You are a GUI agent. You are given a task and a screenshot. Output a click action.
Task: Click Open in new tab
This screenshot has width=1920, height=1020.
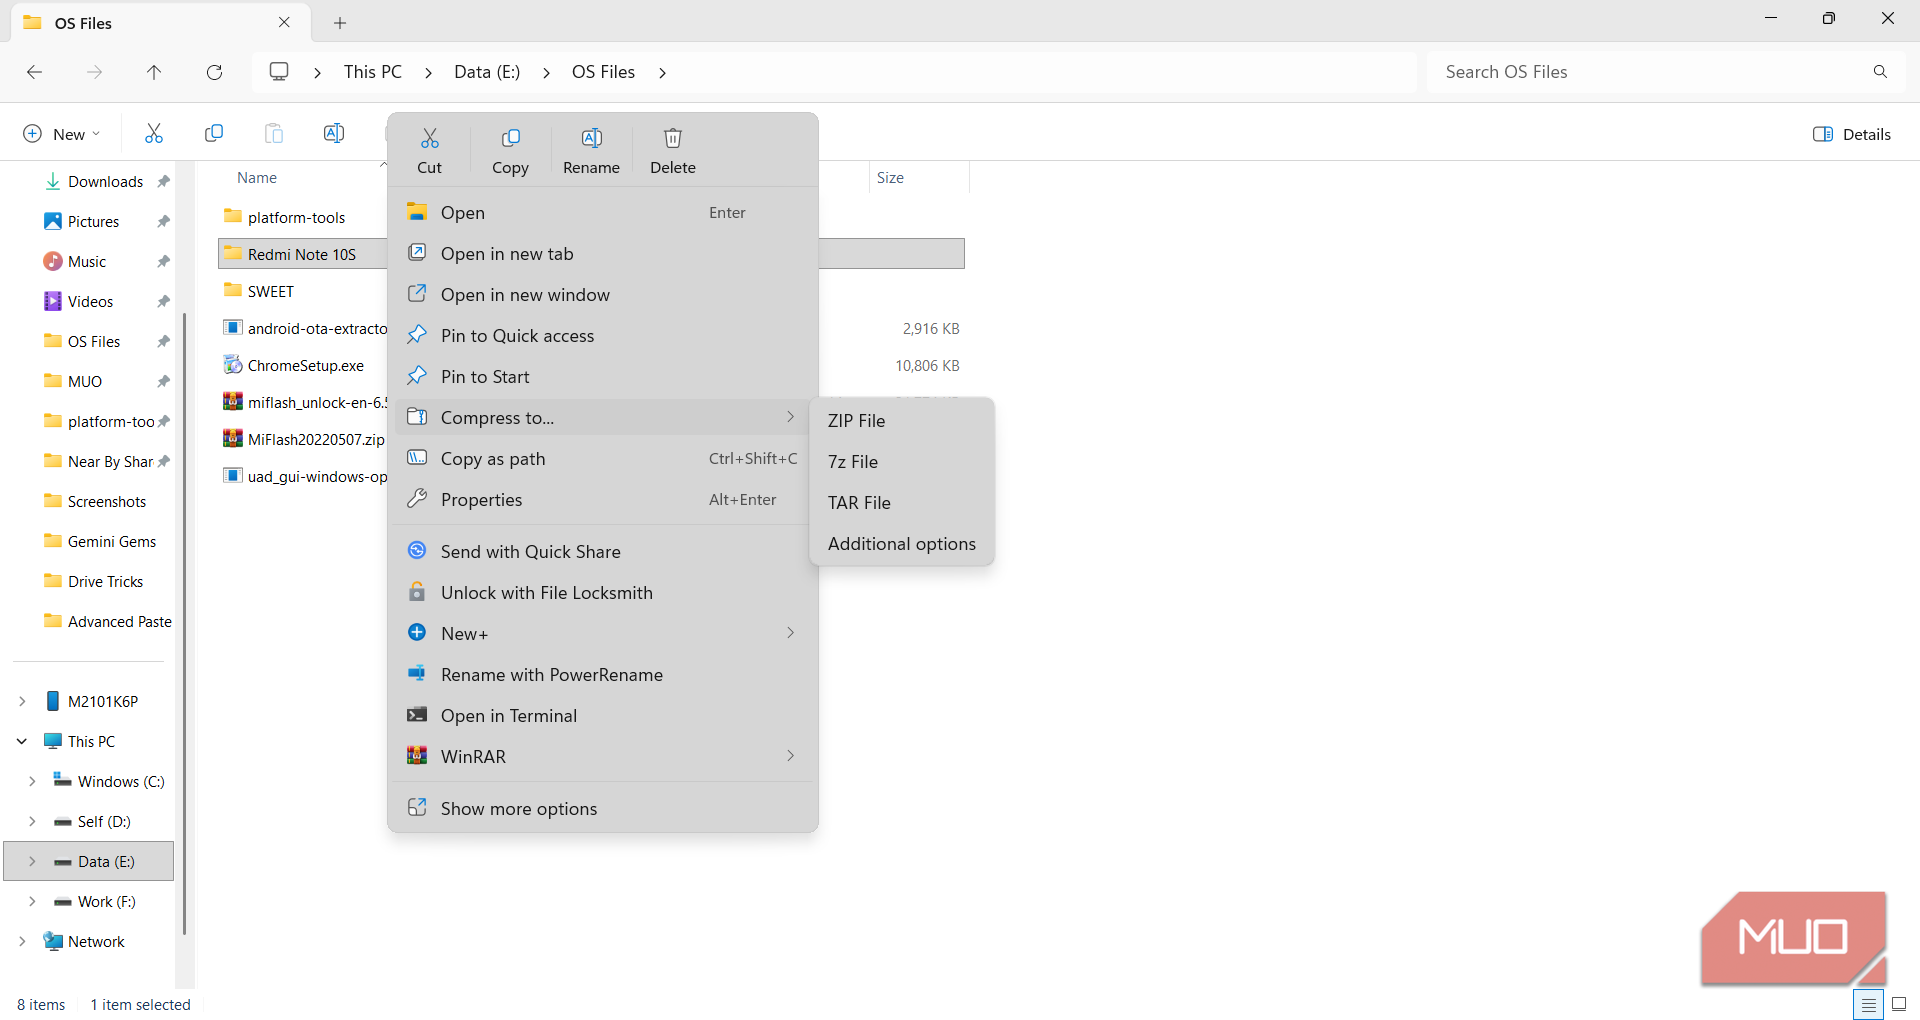(602, 254)
